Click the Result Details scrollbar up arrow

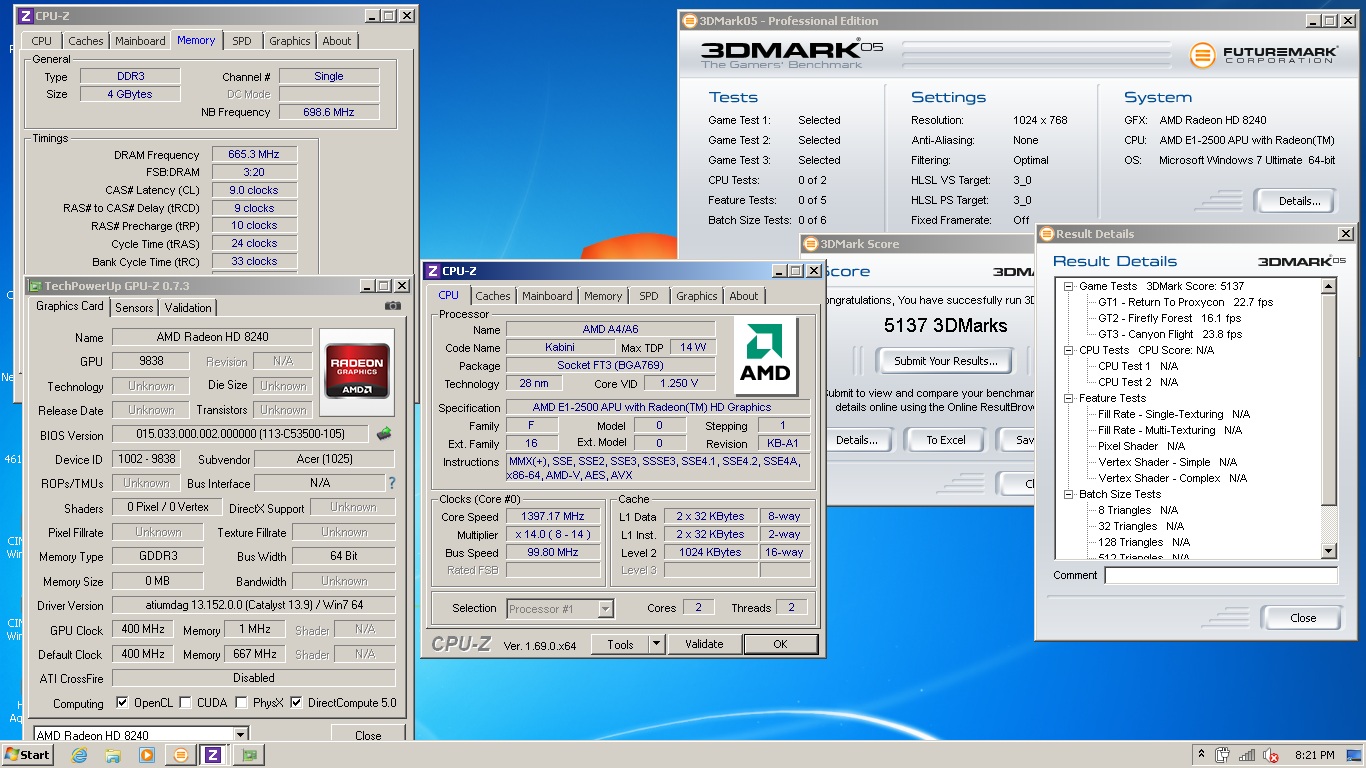pyautogui.click(x=1329, y=286)
